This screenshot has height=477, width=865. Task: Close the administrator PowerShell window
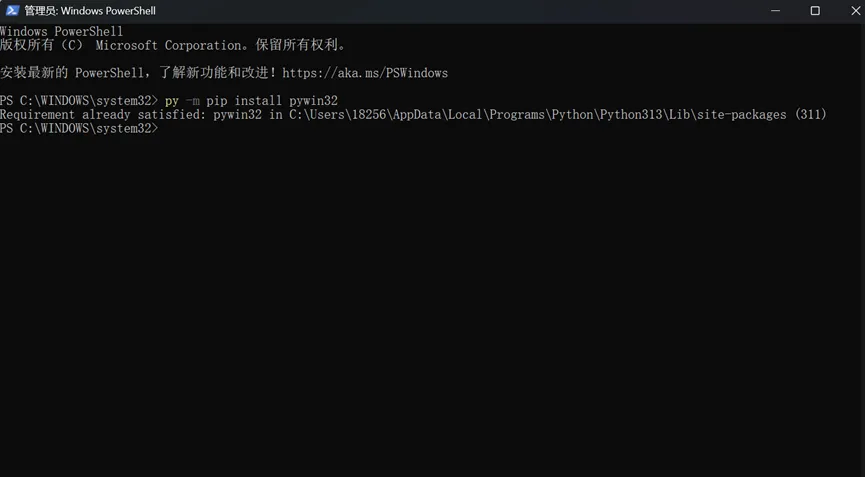[855, 10]
